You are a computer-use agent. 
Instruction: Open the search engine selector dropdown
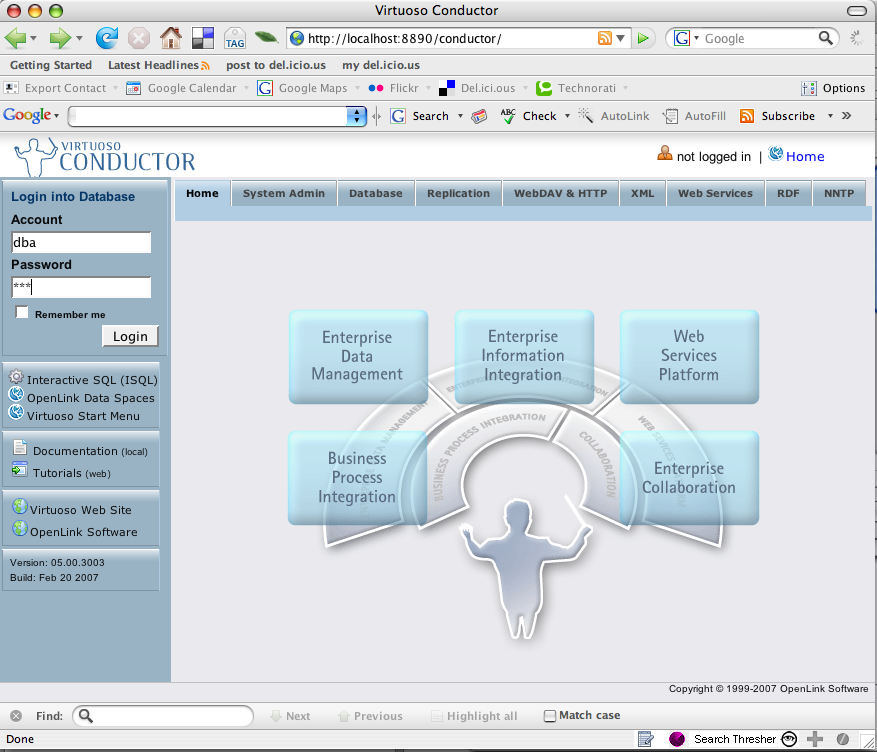pos(697,38)
